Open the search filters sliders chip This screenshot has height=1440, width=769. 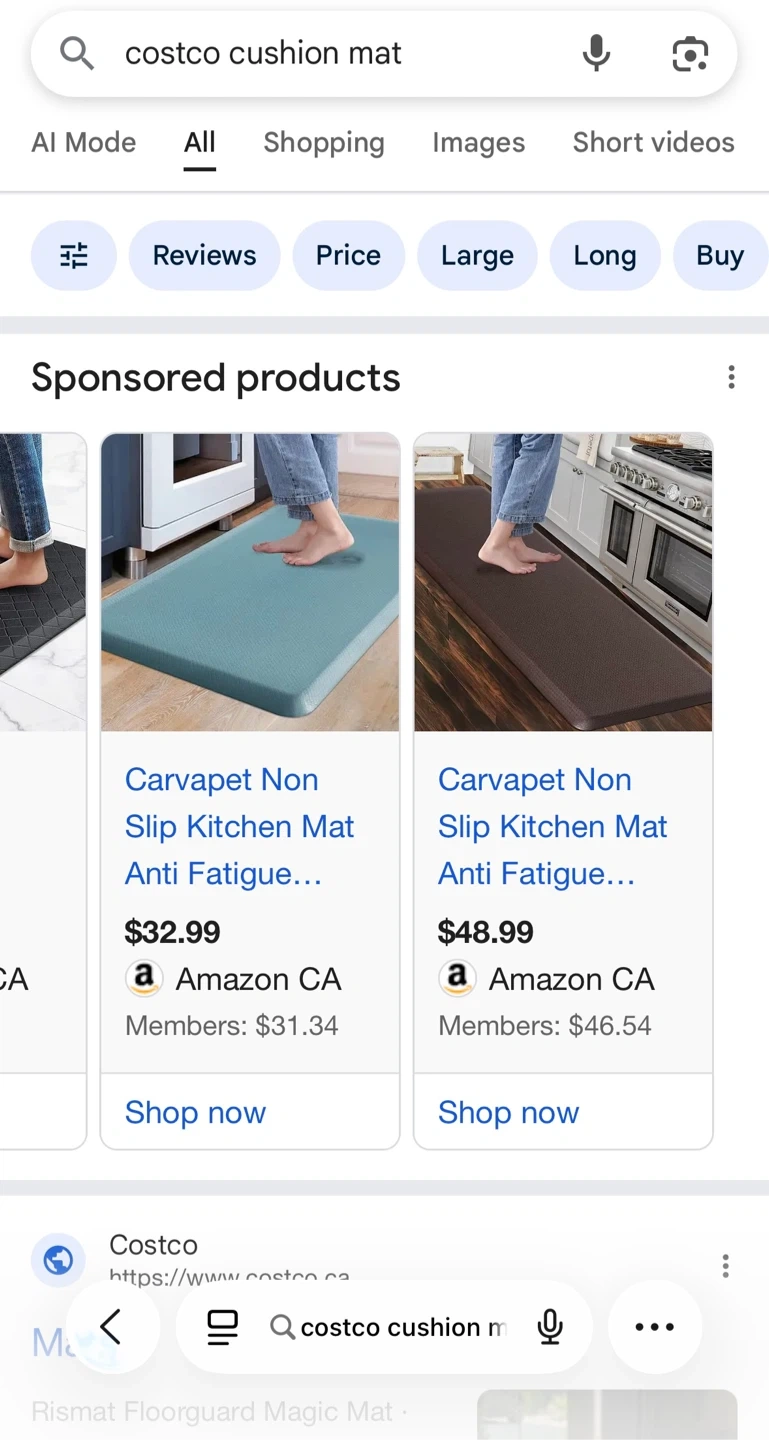pyautogui.click(x=74, y=256)
